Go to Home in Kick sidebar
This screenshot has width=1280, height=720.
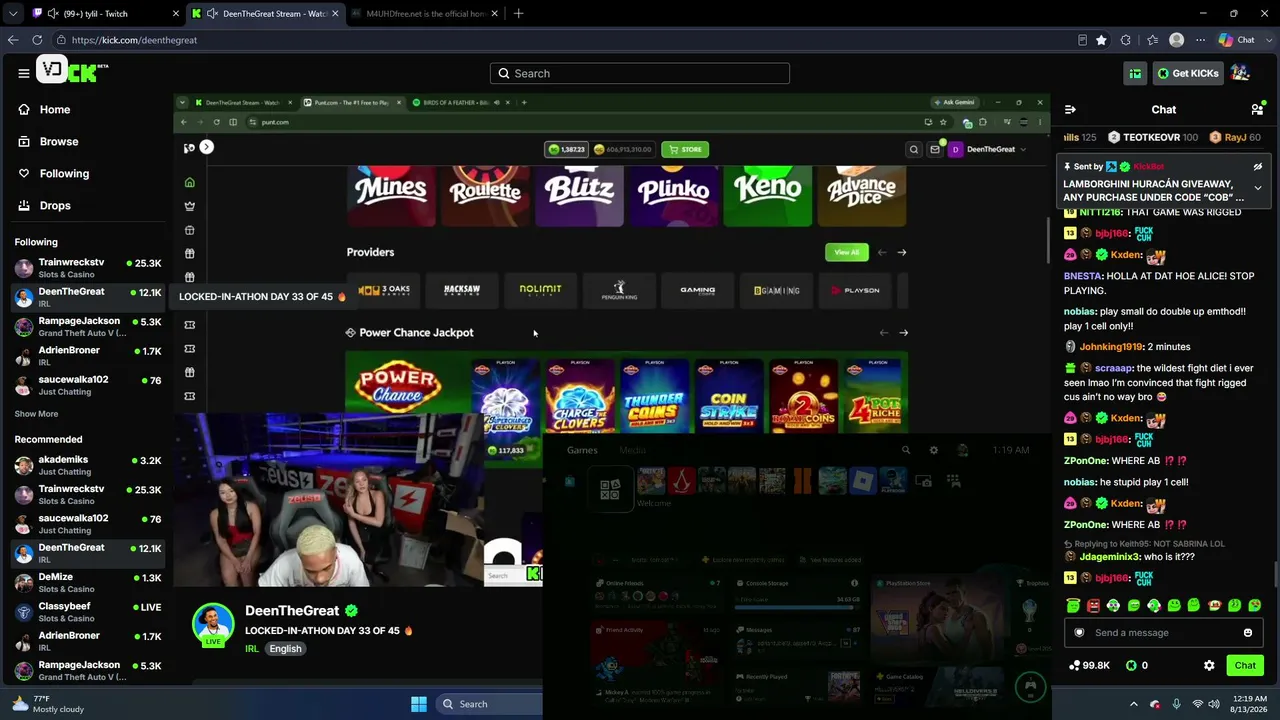[45, 110]
